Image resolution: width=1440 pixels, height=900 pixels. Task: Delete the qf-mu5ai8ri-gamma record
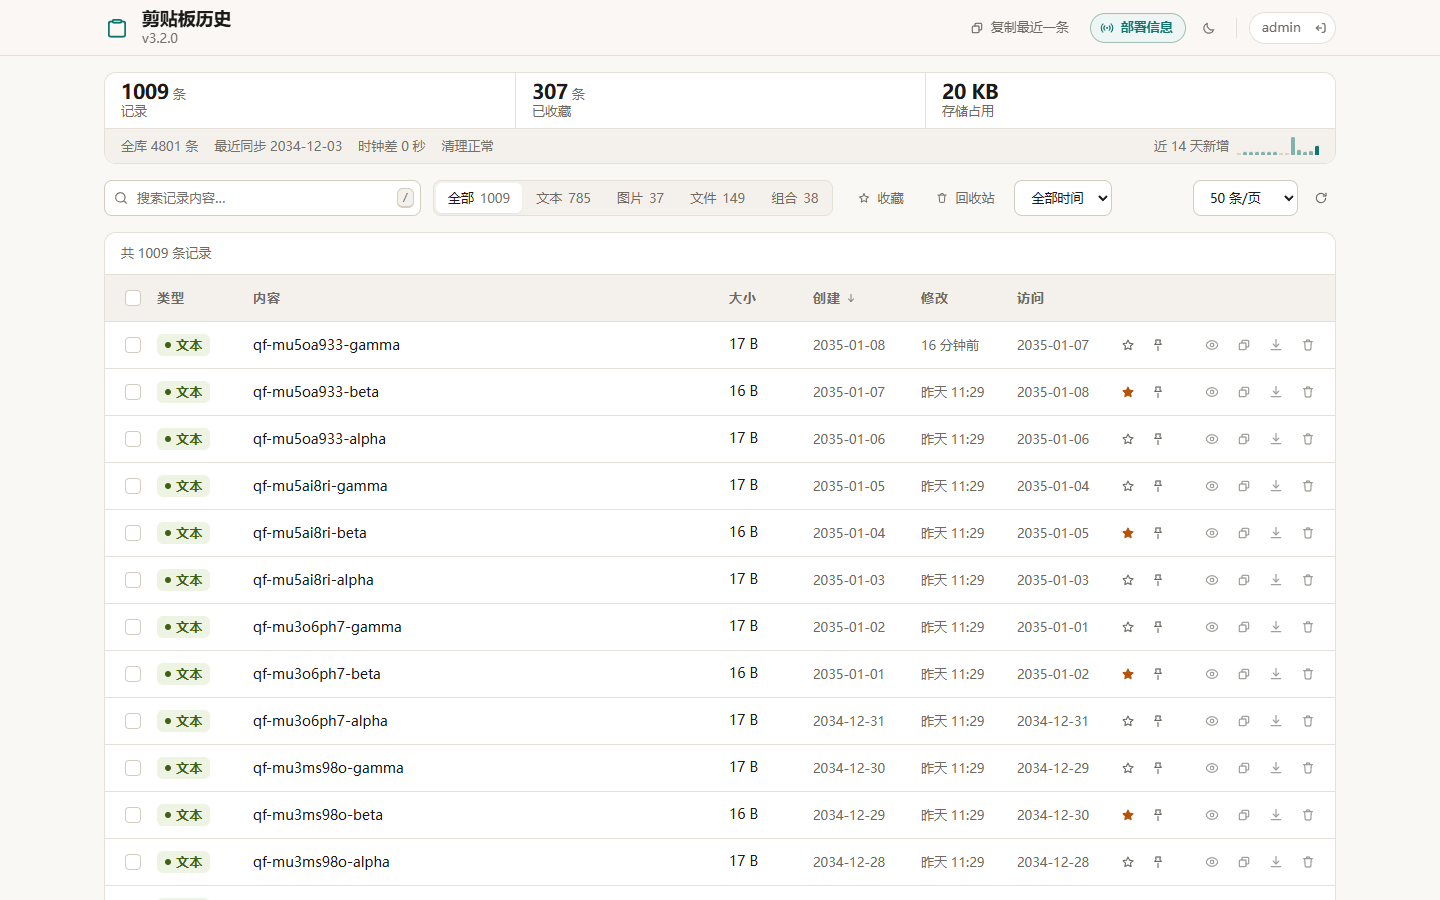tap(1308, 486)
